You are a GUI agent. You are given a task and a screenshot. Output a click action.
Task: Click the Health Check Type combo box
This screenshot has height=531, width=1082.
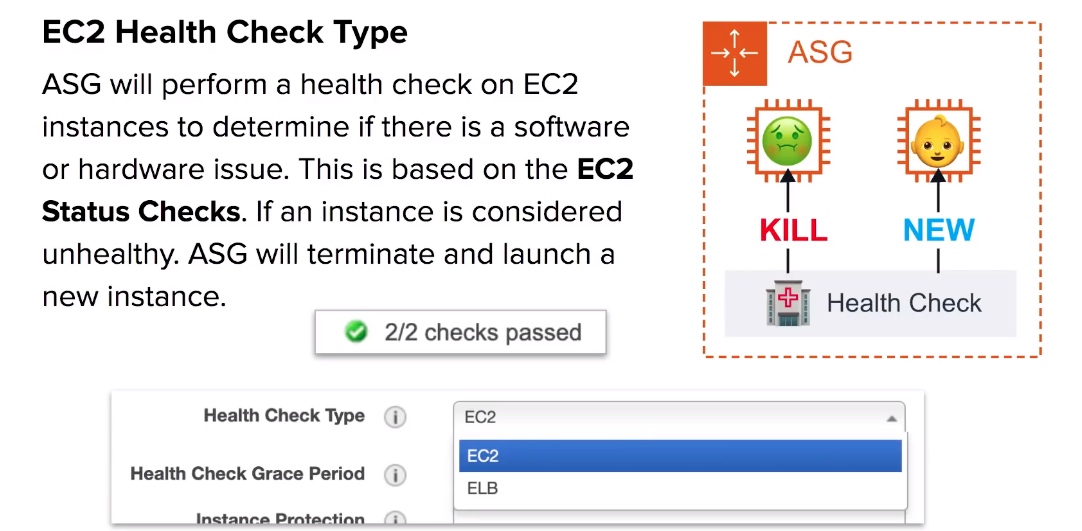coord(679,417)
